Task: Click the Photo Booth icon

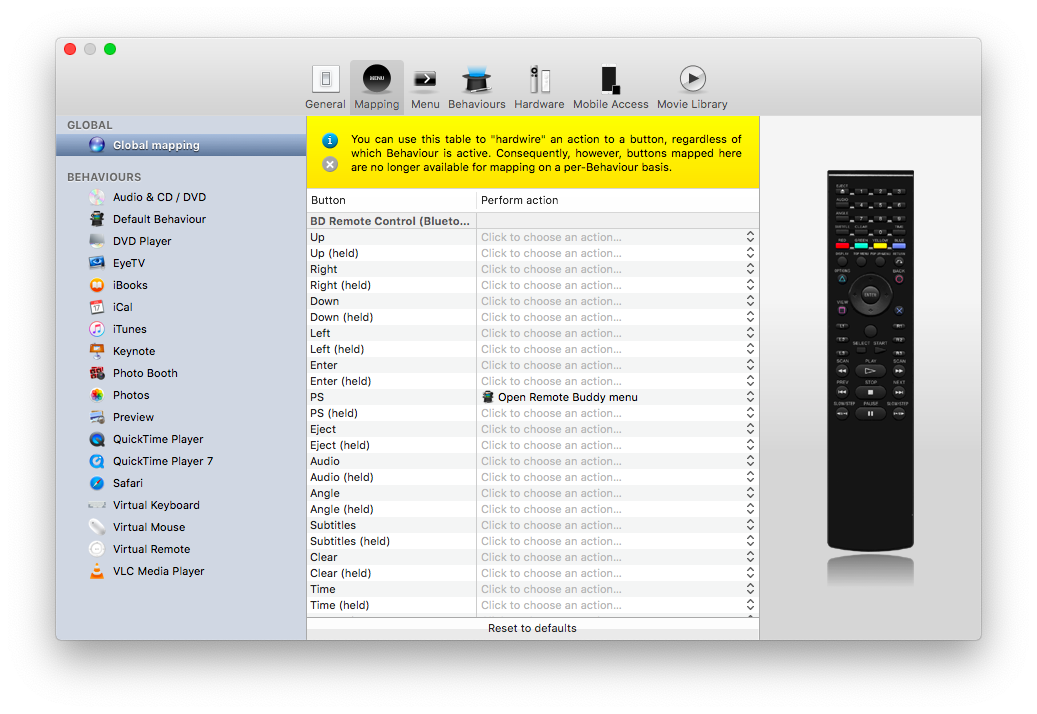Action: 97,373
